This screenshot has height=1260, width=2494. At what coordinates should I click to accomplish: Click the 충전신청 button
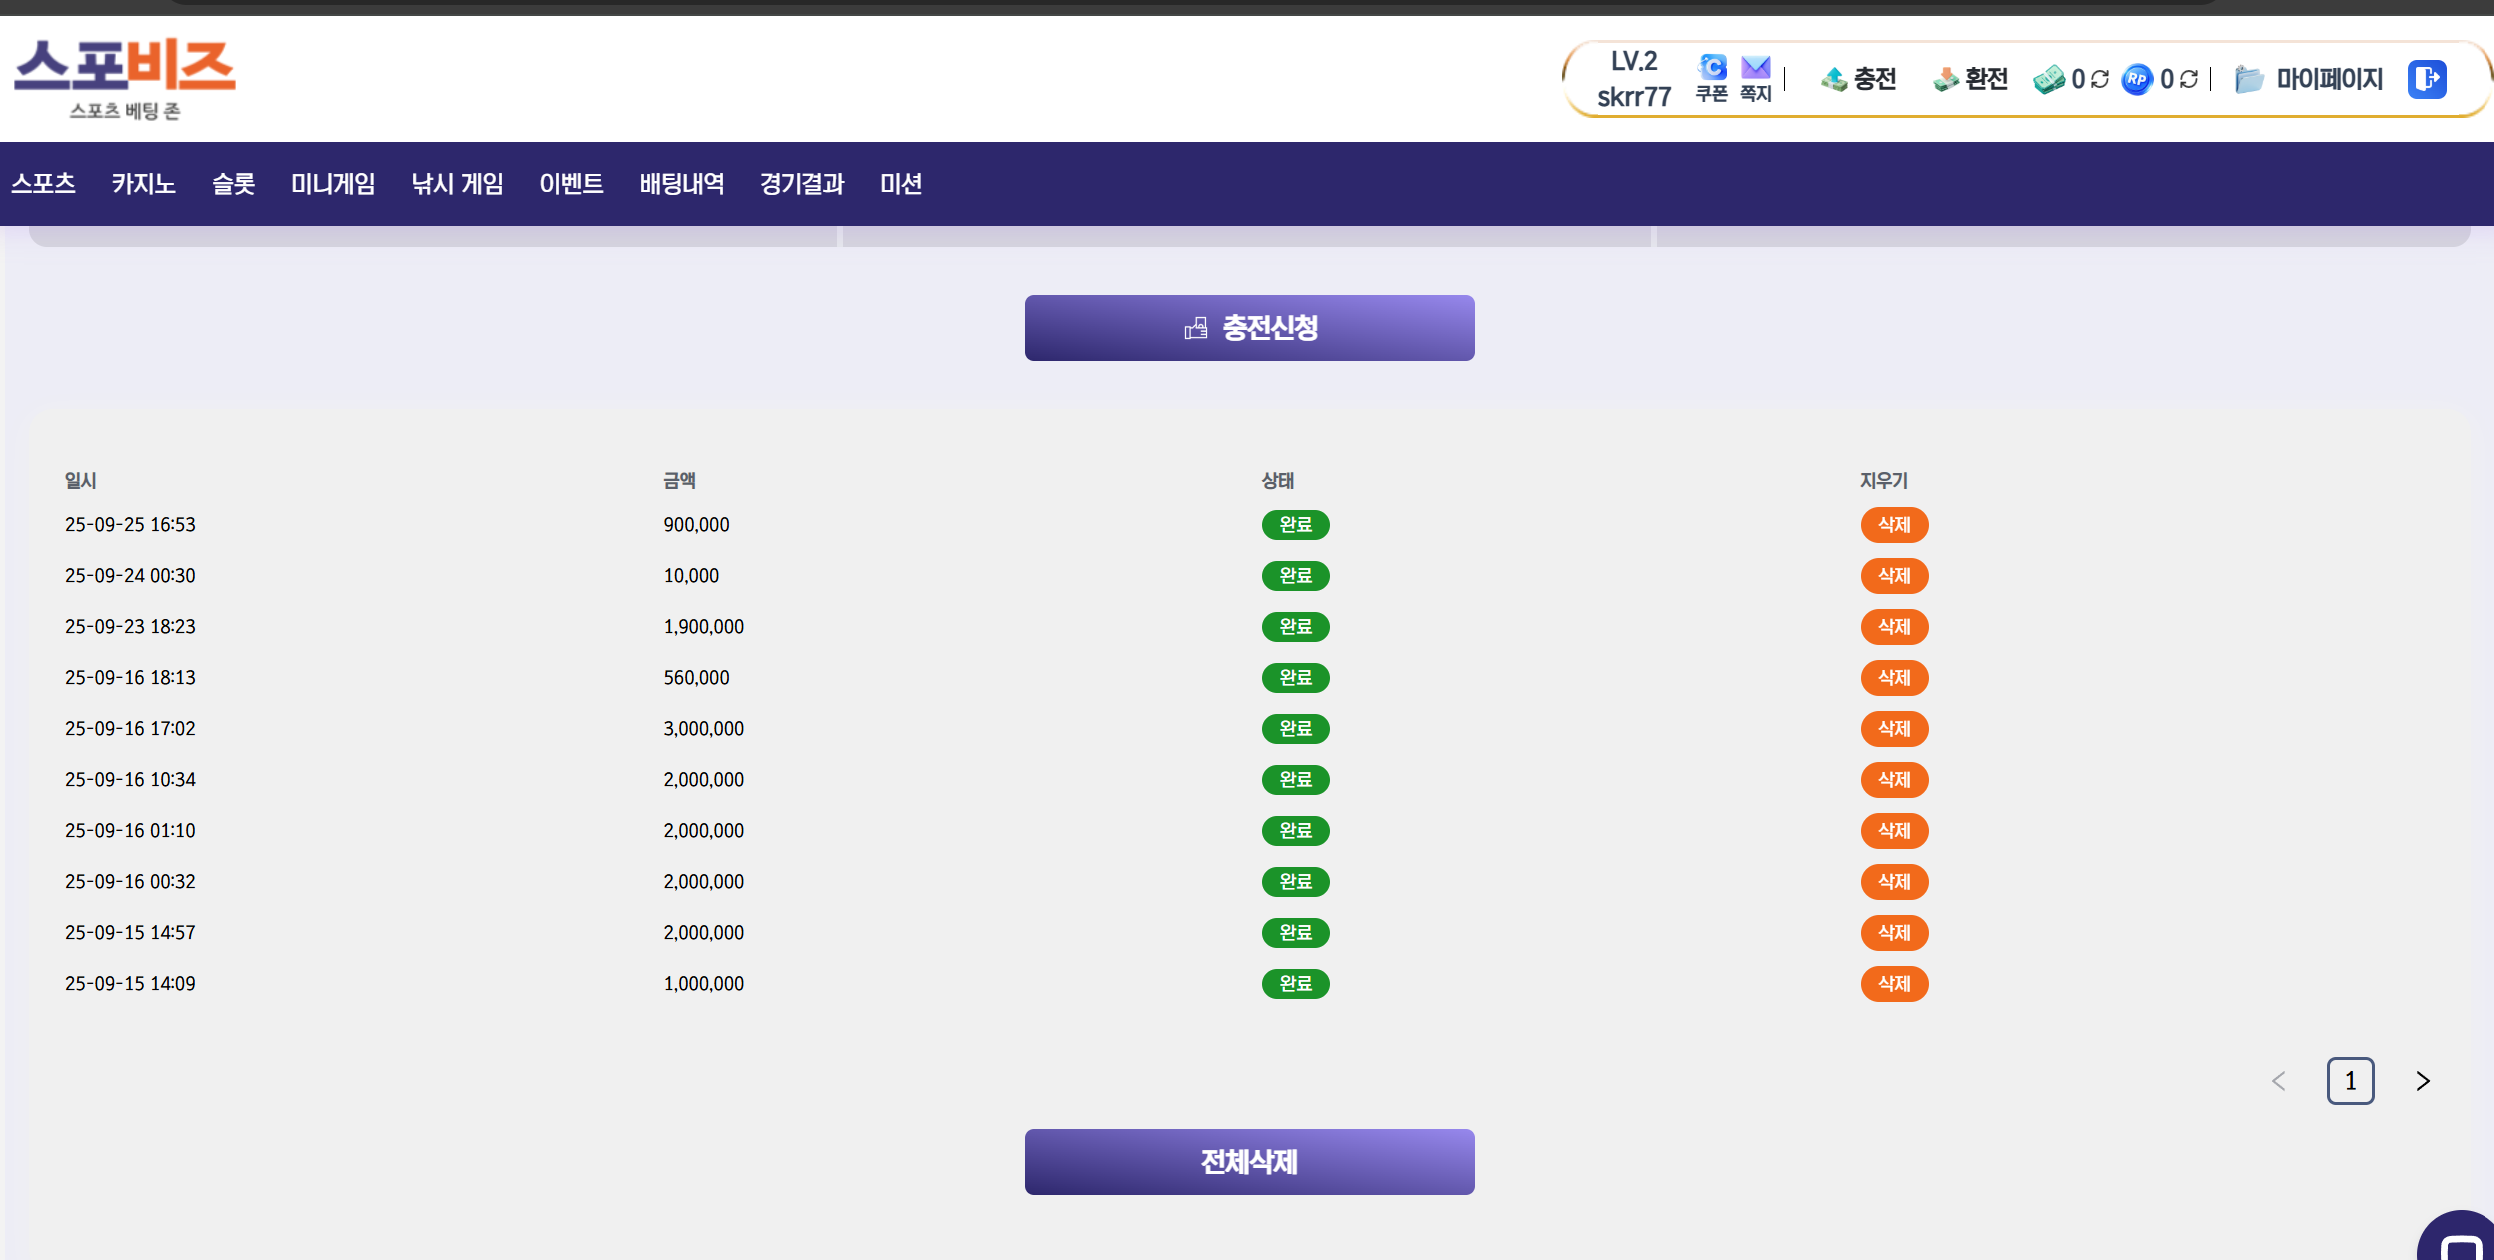1249,328
